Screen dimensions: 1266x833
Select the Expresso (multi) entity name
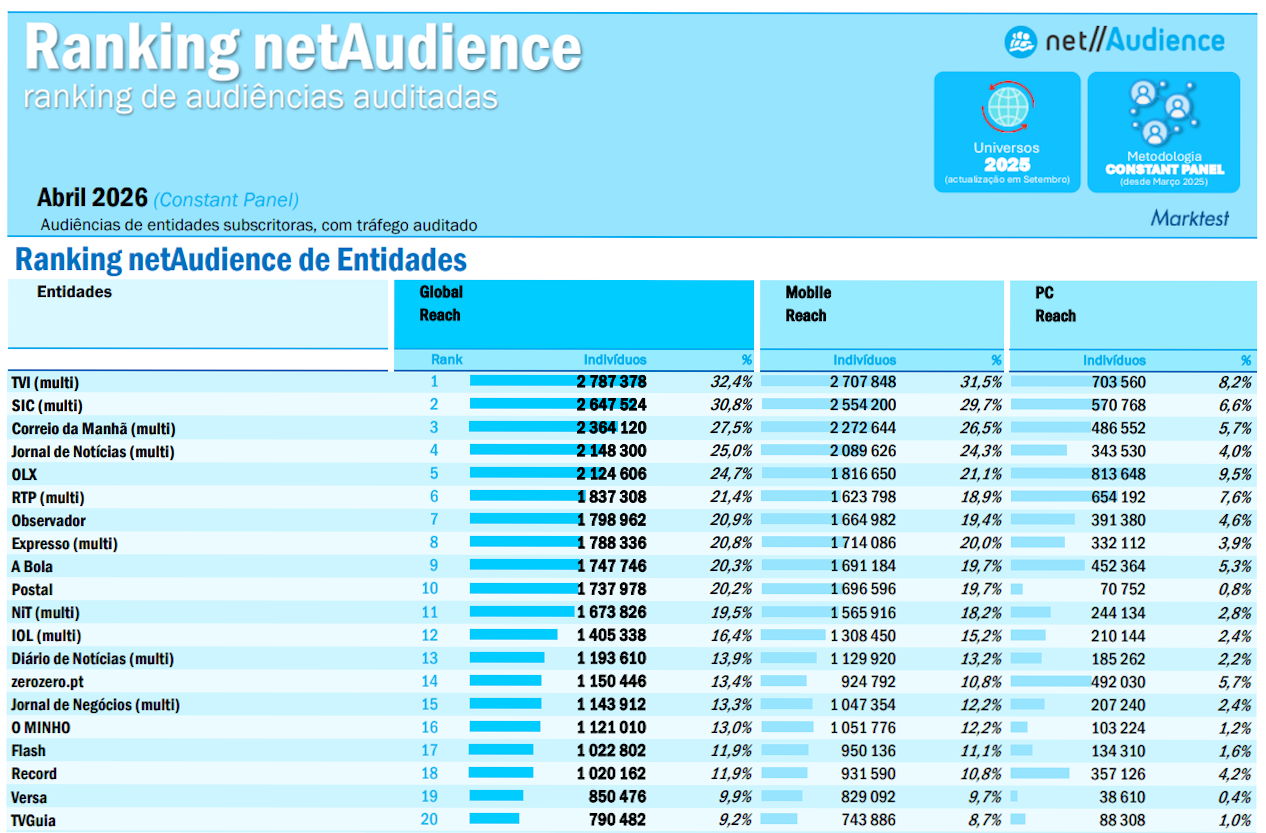[x=64, y=544]
